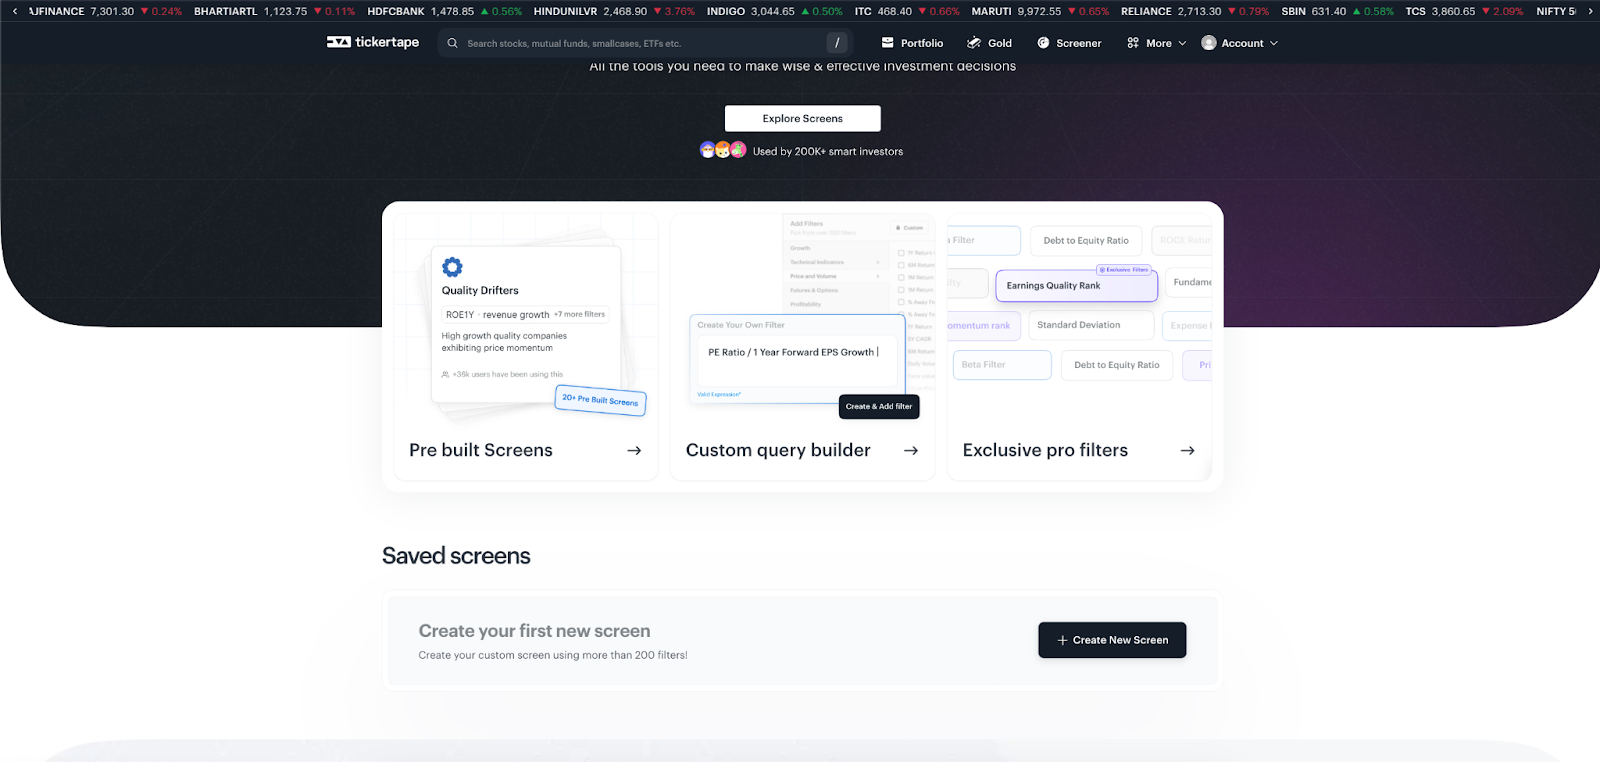This screenshot has width=1600, height=762.
Task: Click the search magnifier icon
Action: [452, 43]
